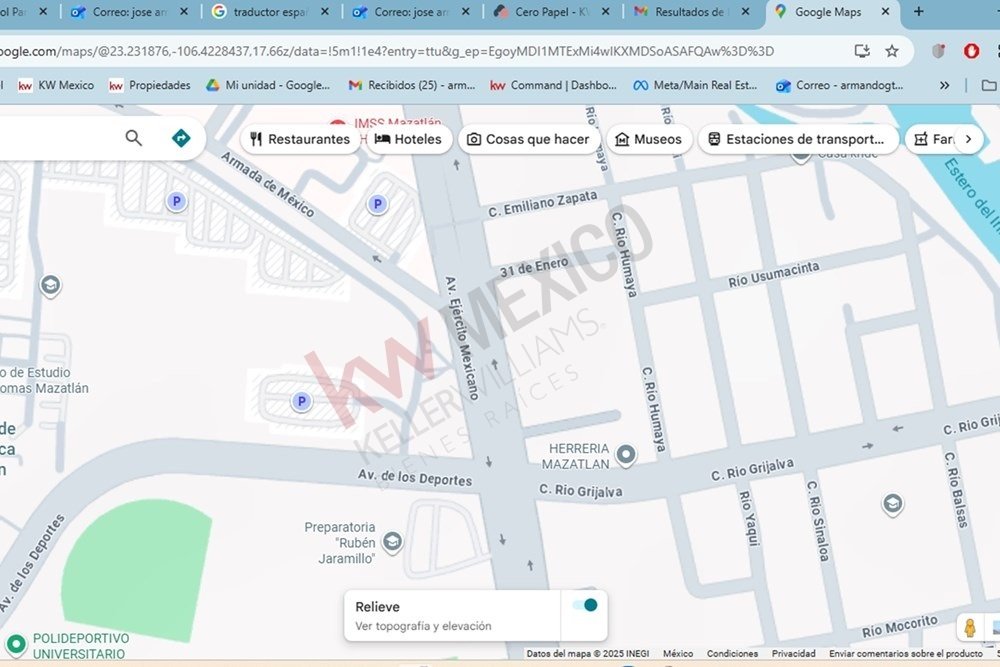Click the POLIDEPORTIVO UNIVERSITARIO green pin
Viewport: 1000px width, 667px height.
15,644
